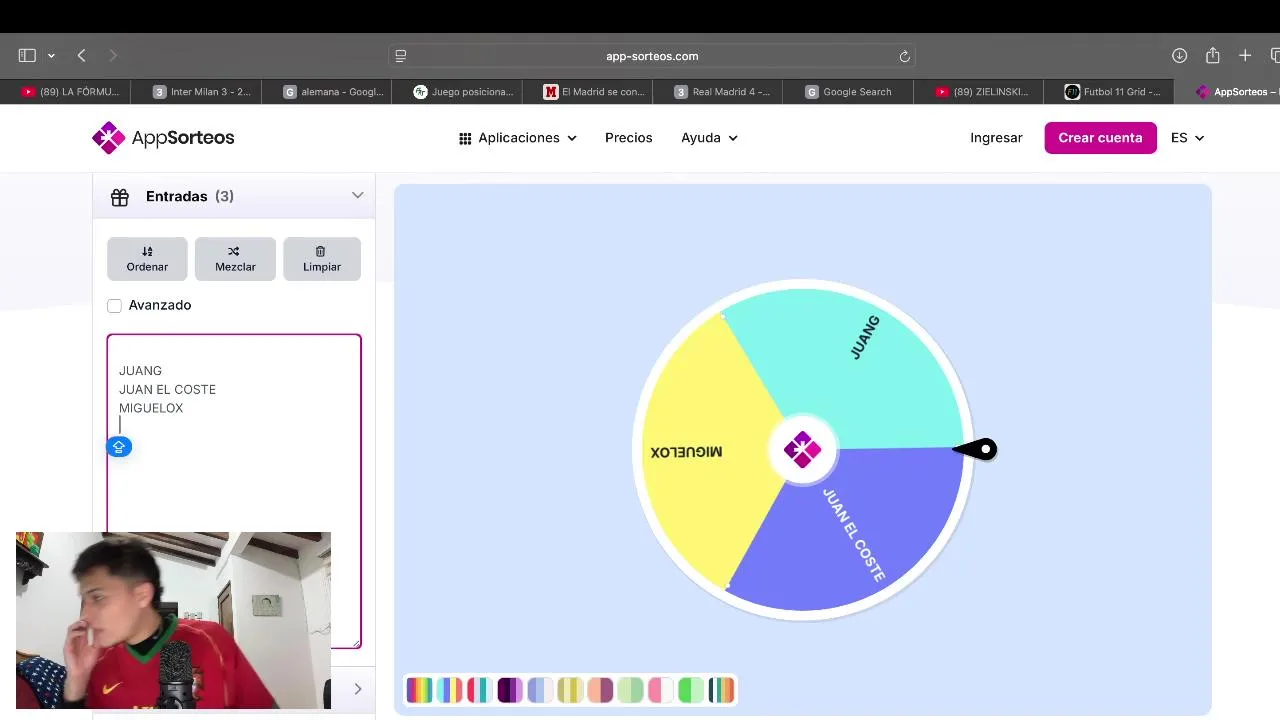Click the AppSorteos logo
1280x720 pixels.
(x=163, y=138)
